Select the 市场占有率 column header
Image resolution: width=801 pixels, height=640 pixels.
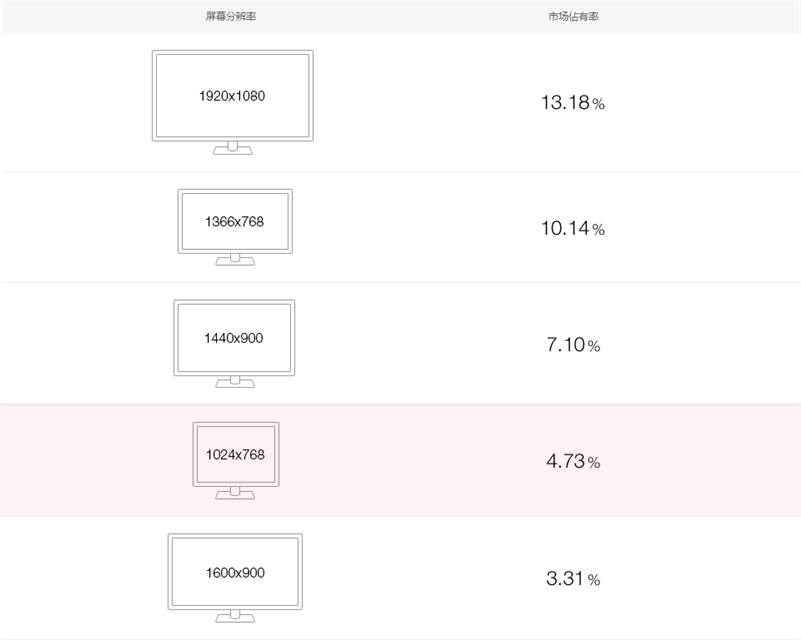pos(573,17)
